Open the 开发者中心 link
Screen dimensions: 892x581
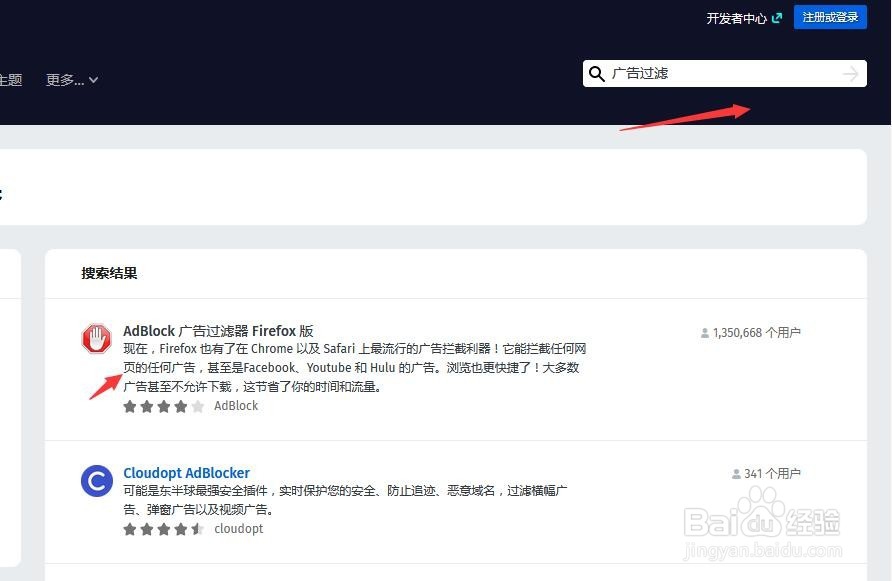pyautogui.click(x=744, y=18)
